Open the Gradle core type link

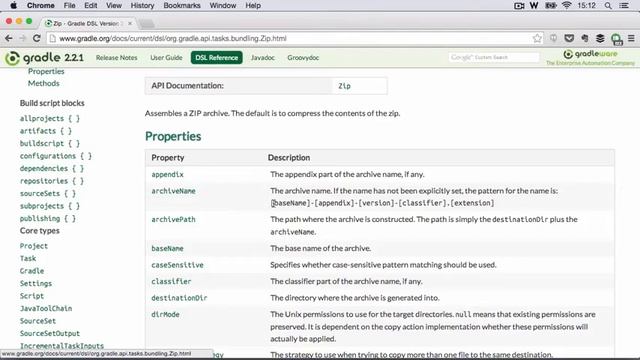click(x=32, y=271)
